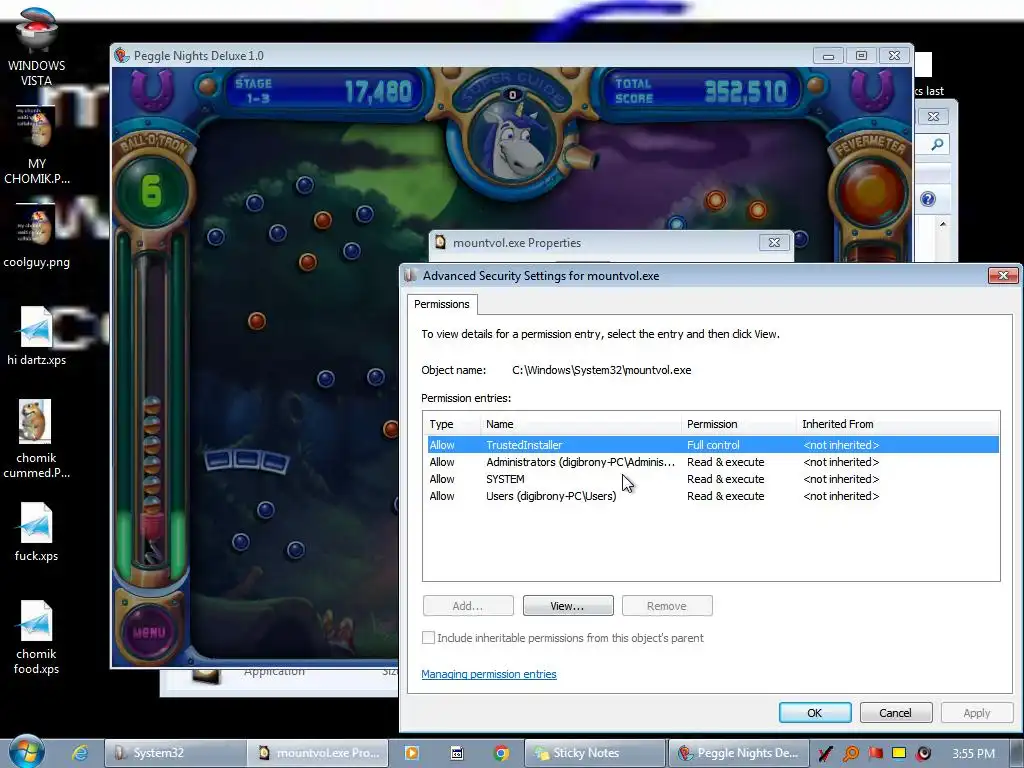Click the search magnifier in background window

pyautogui.click(x=937, y=144)
